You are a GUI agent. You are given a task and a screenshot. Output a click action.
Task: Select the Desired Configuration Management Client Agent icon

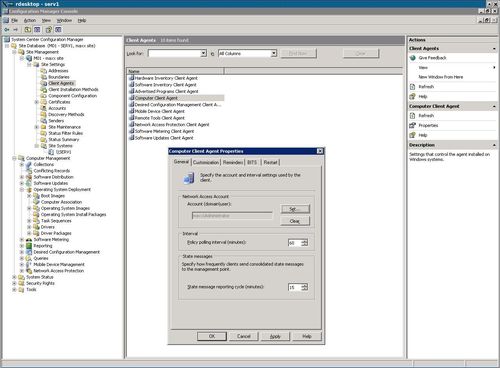(x=131, y=105)
